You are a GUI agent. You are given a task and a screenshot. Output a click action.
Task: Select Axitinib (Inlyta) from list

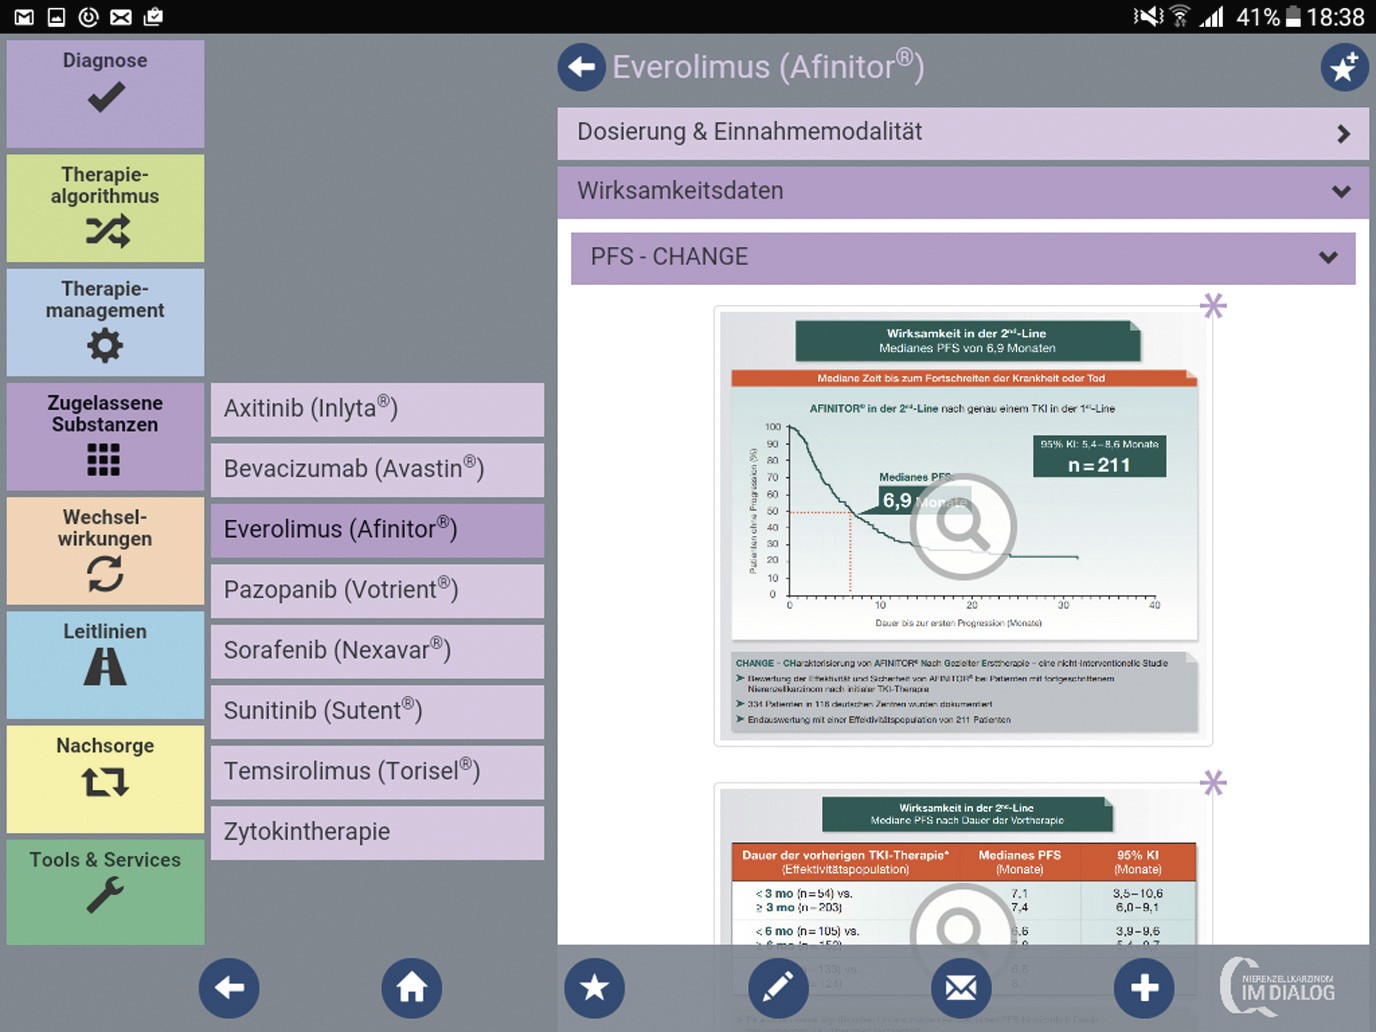[377, 409]
